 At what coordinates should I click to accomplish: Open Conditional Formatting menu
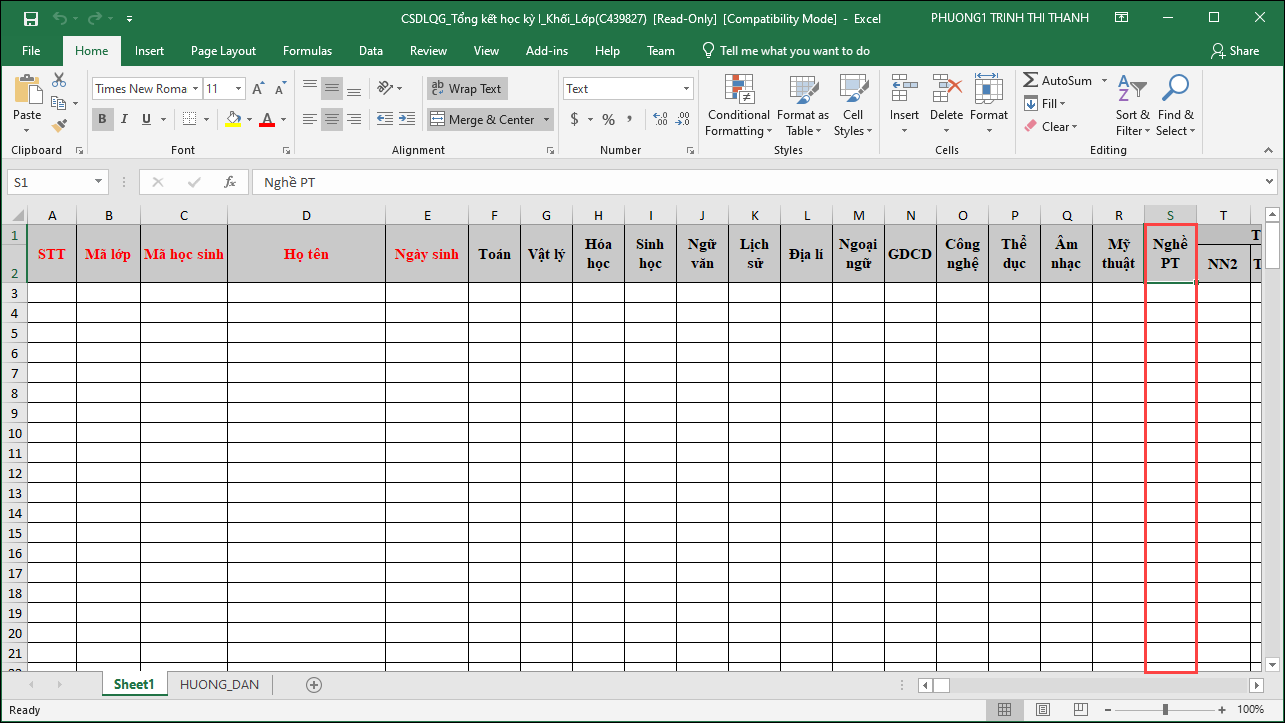pyautogui.click(x=738, y=107)
